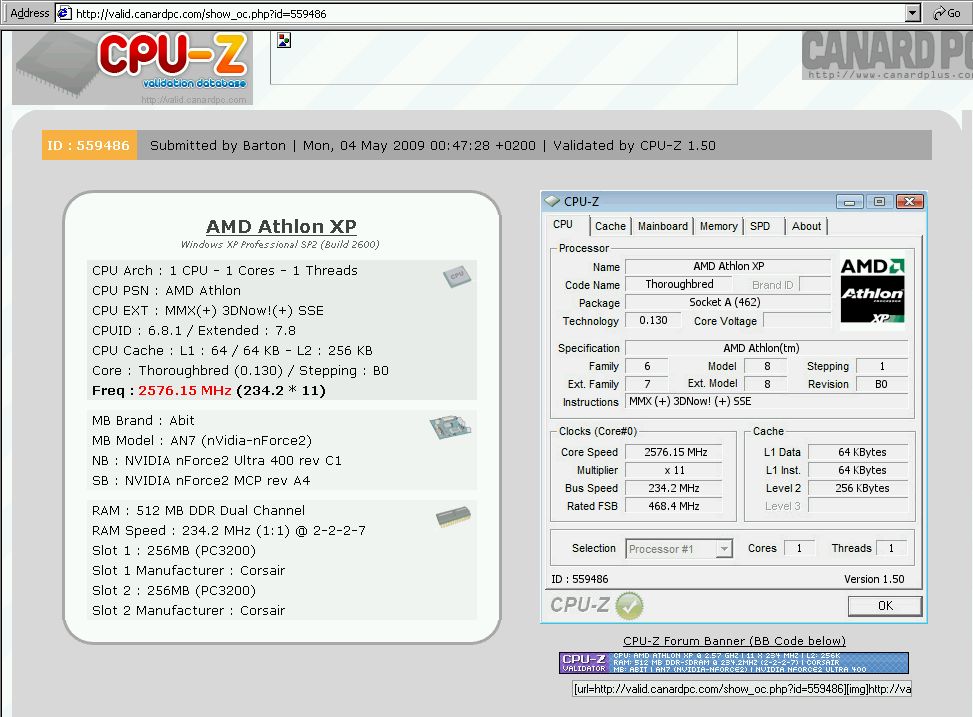Click the red 2576.15 MHz frequency text
The height and width of the screenshot is (717, 973).
tap(185, 390)
